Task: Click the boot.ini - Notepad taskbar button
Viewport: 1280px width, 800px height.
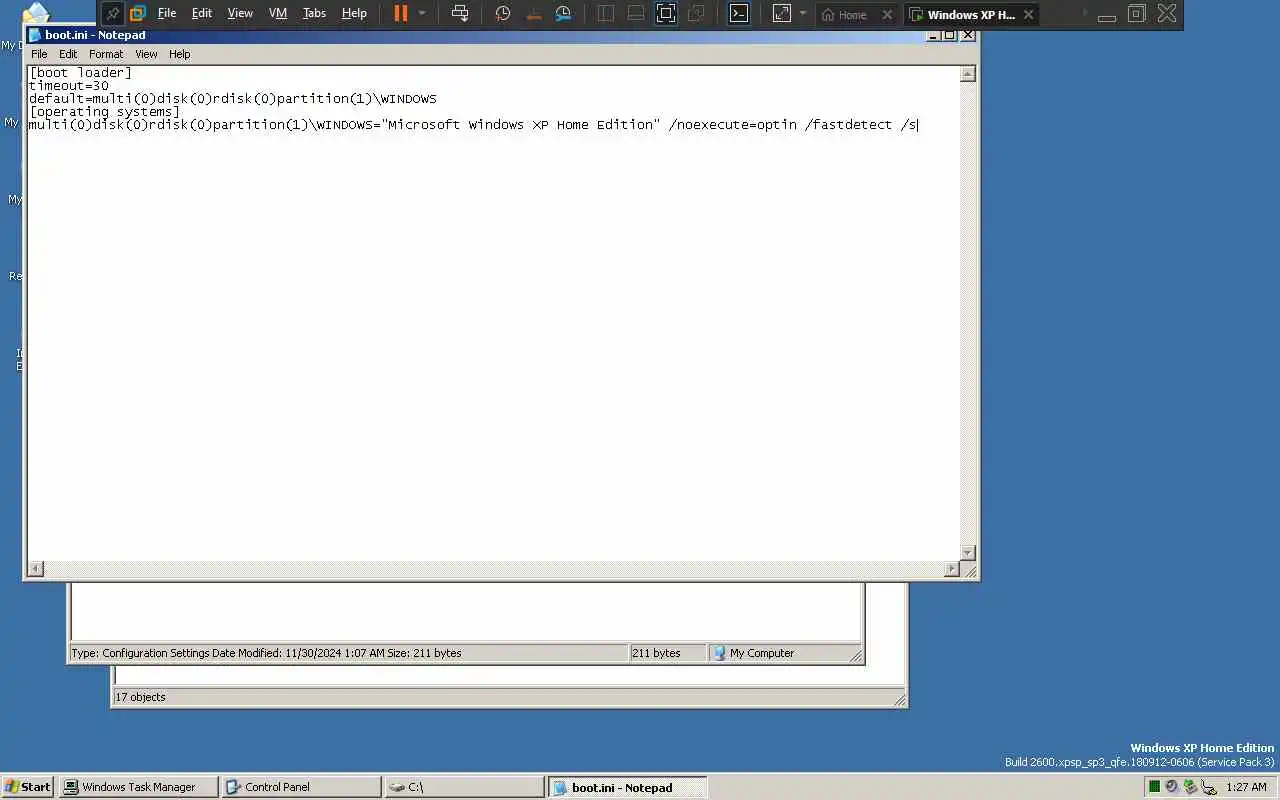Action: (x=627, y=787)
